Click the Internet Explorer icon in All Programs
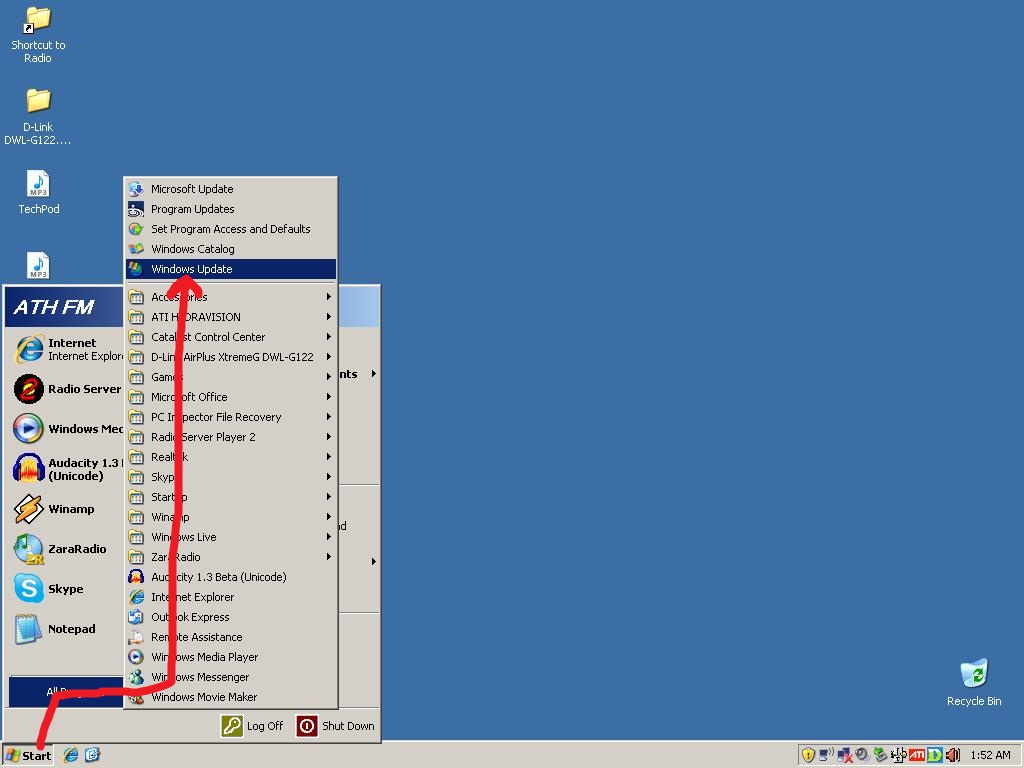 [136, 597]
